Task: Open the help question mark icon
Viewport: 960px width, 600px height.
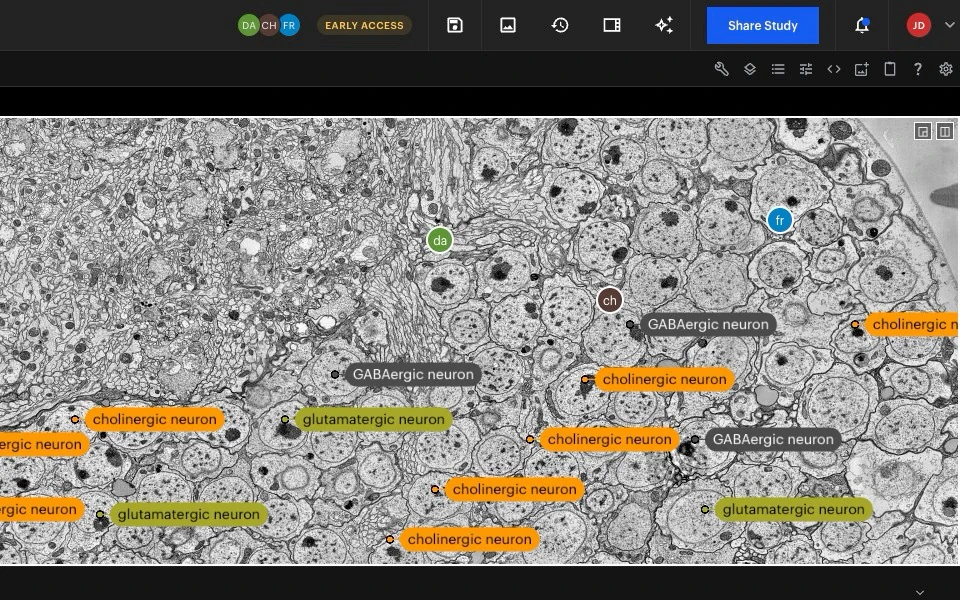Action: coord(918,69)
